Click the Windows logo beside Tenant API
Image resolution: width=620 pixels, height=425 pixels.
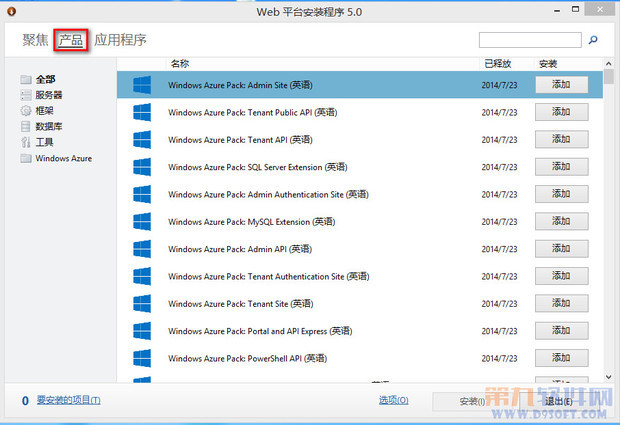pyautogui.click(x=142, y=140)
